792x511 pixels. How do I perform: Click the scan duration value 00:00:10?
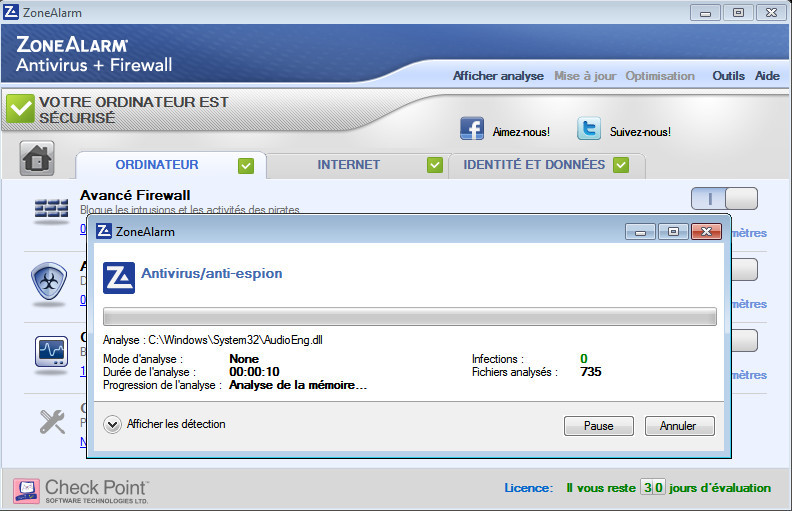[x=254, y=372]
